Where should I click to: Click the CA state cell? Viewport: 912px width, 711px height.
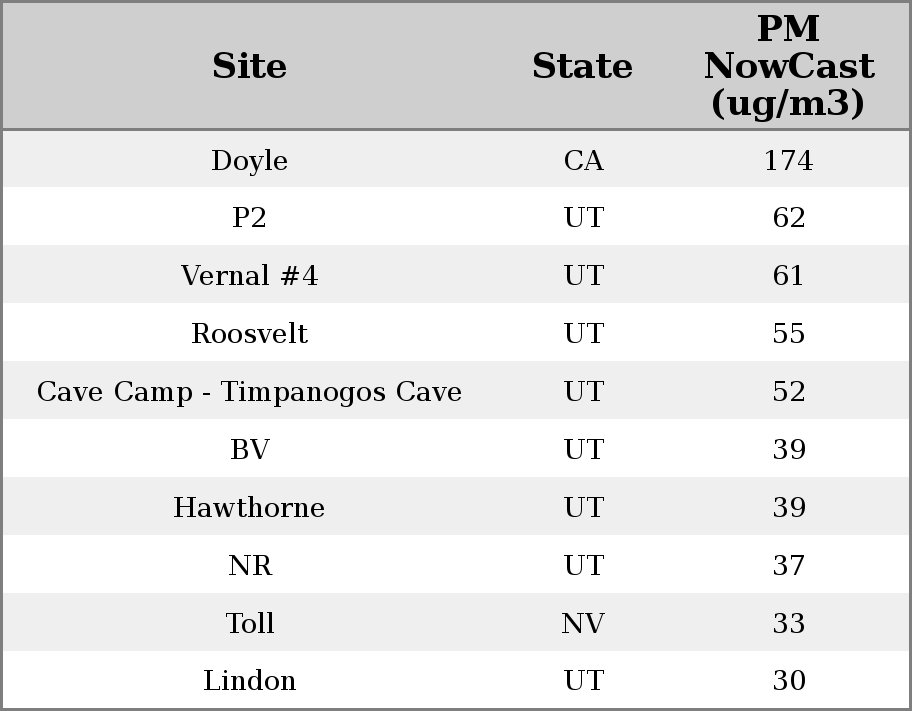(583, 161)
